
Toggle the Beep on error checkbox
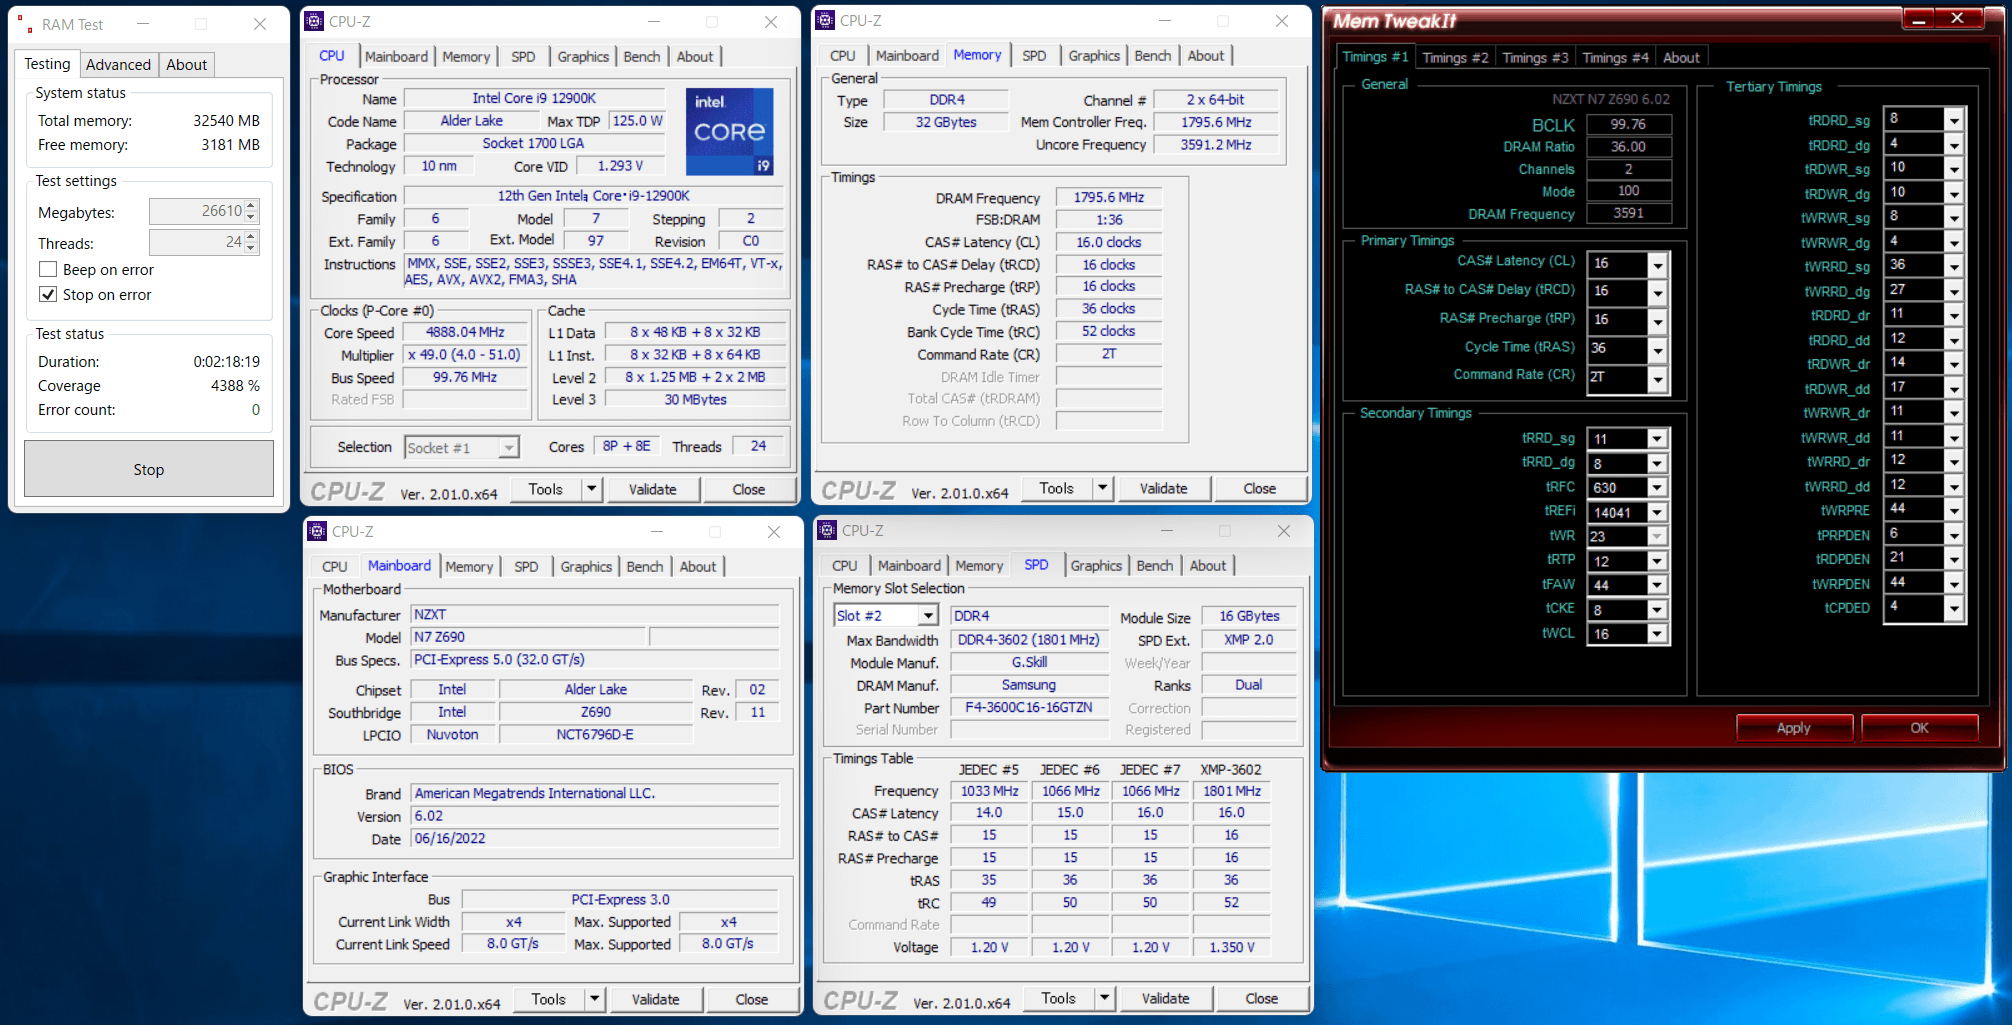tap(47, 269)
